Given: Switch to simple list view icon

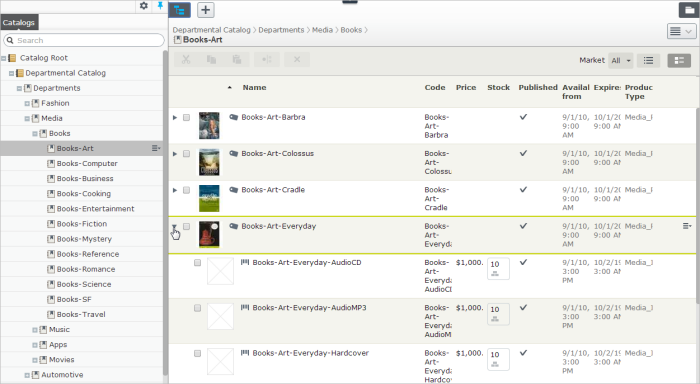Looking at the screenshot, I should point(649,60).
